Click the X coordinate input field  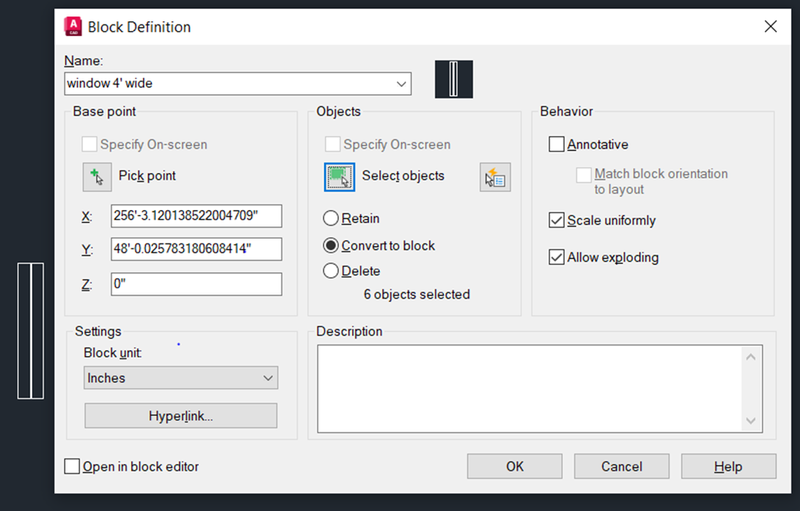[x=196, y=216]
